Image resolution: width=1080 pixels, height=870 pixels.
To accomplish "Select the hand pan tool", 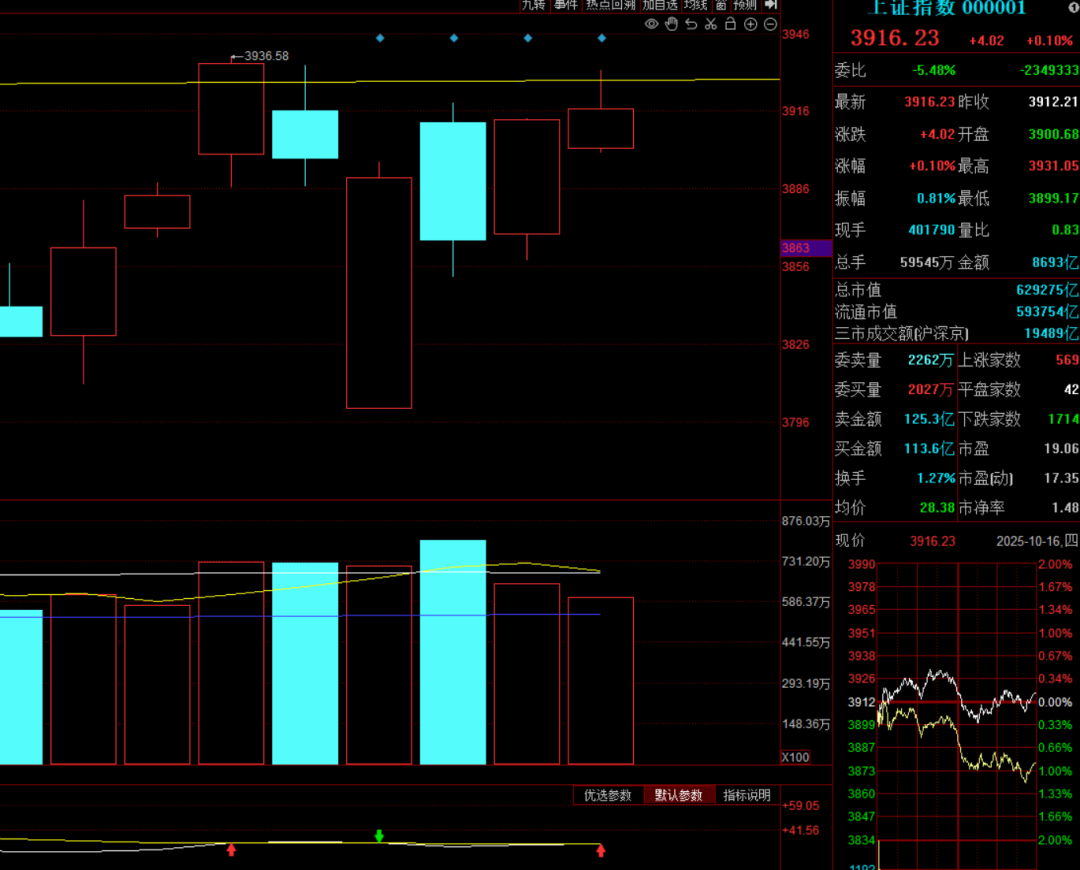I will pyautogui.click(x=672, y=24).
